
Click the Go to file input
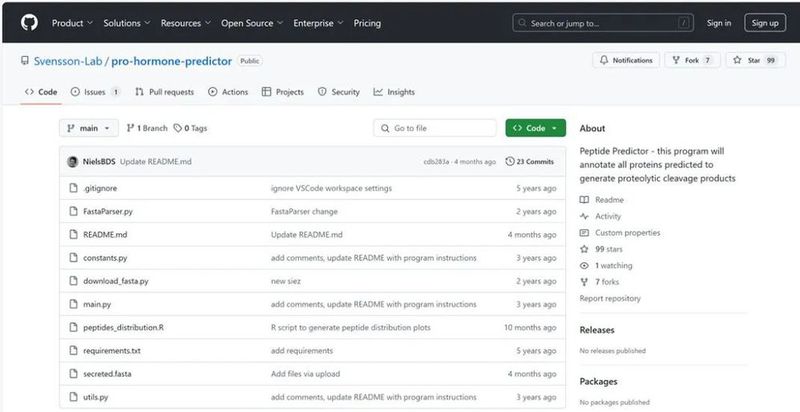435,128
